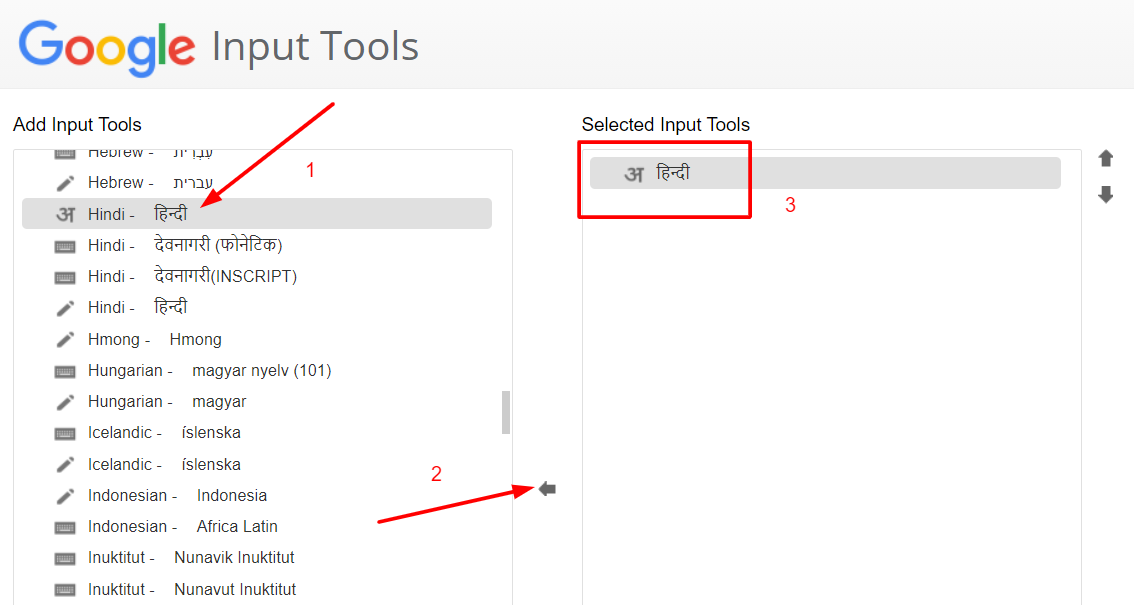Click the keyboard icon for Hindi देवनागरी (फोनेटिक)
This screenshot has width=1134, height=605.
64,244
